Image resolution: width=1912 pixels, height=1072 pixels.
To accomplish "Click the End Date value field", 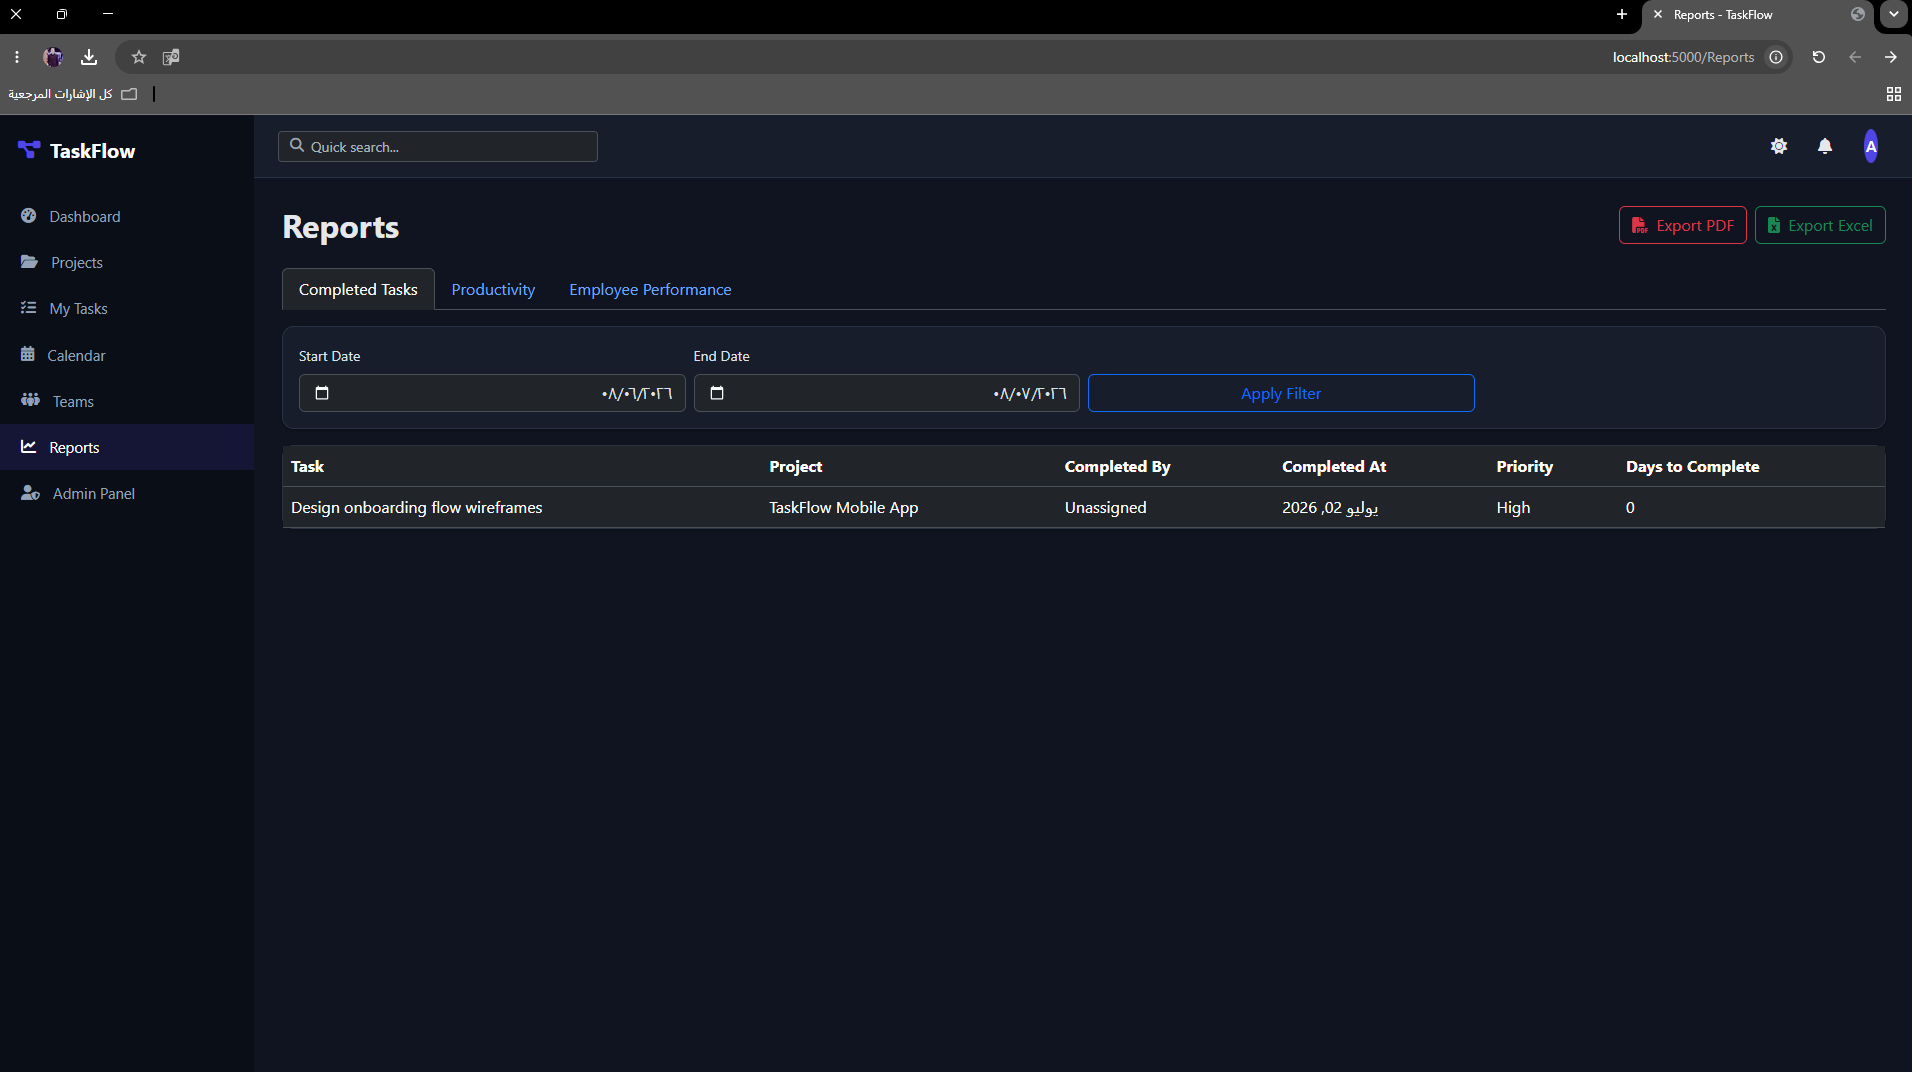I will [887, 393].
